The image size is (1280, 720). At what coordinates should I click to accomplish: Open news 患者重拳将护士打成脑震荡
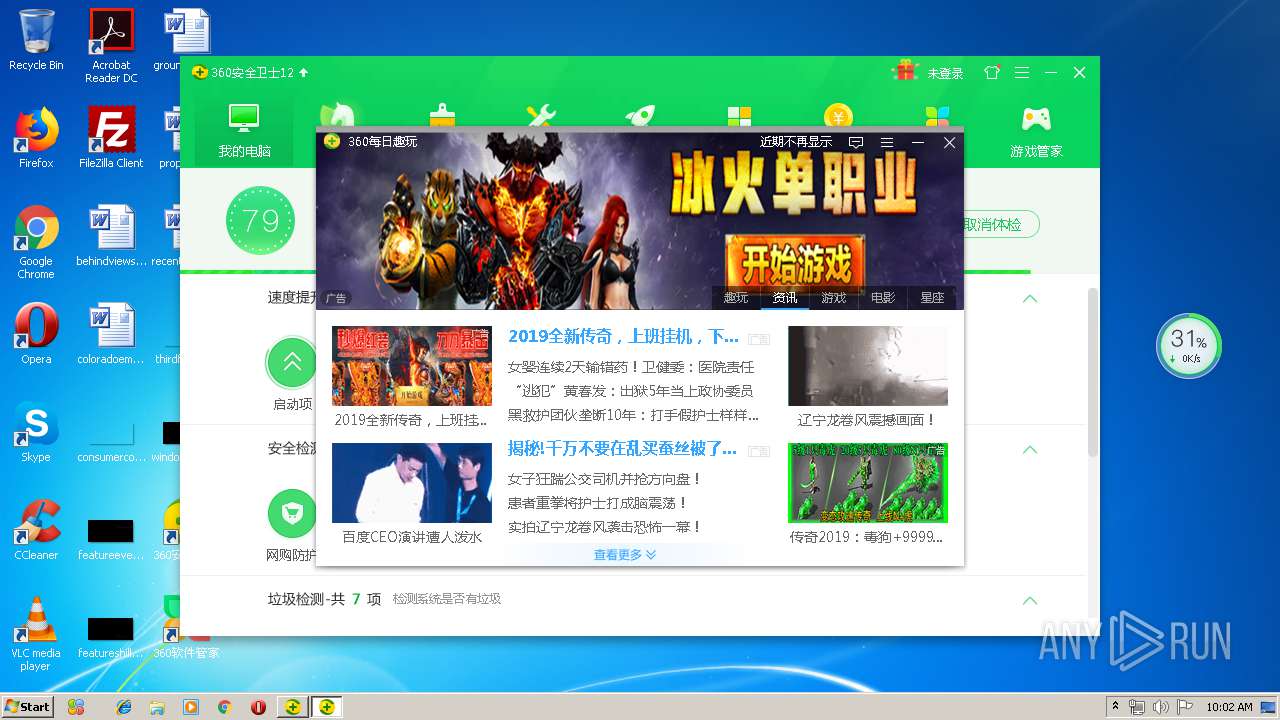pos(598,503)
